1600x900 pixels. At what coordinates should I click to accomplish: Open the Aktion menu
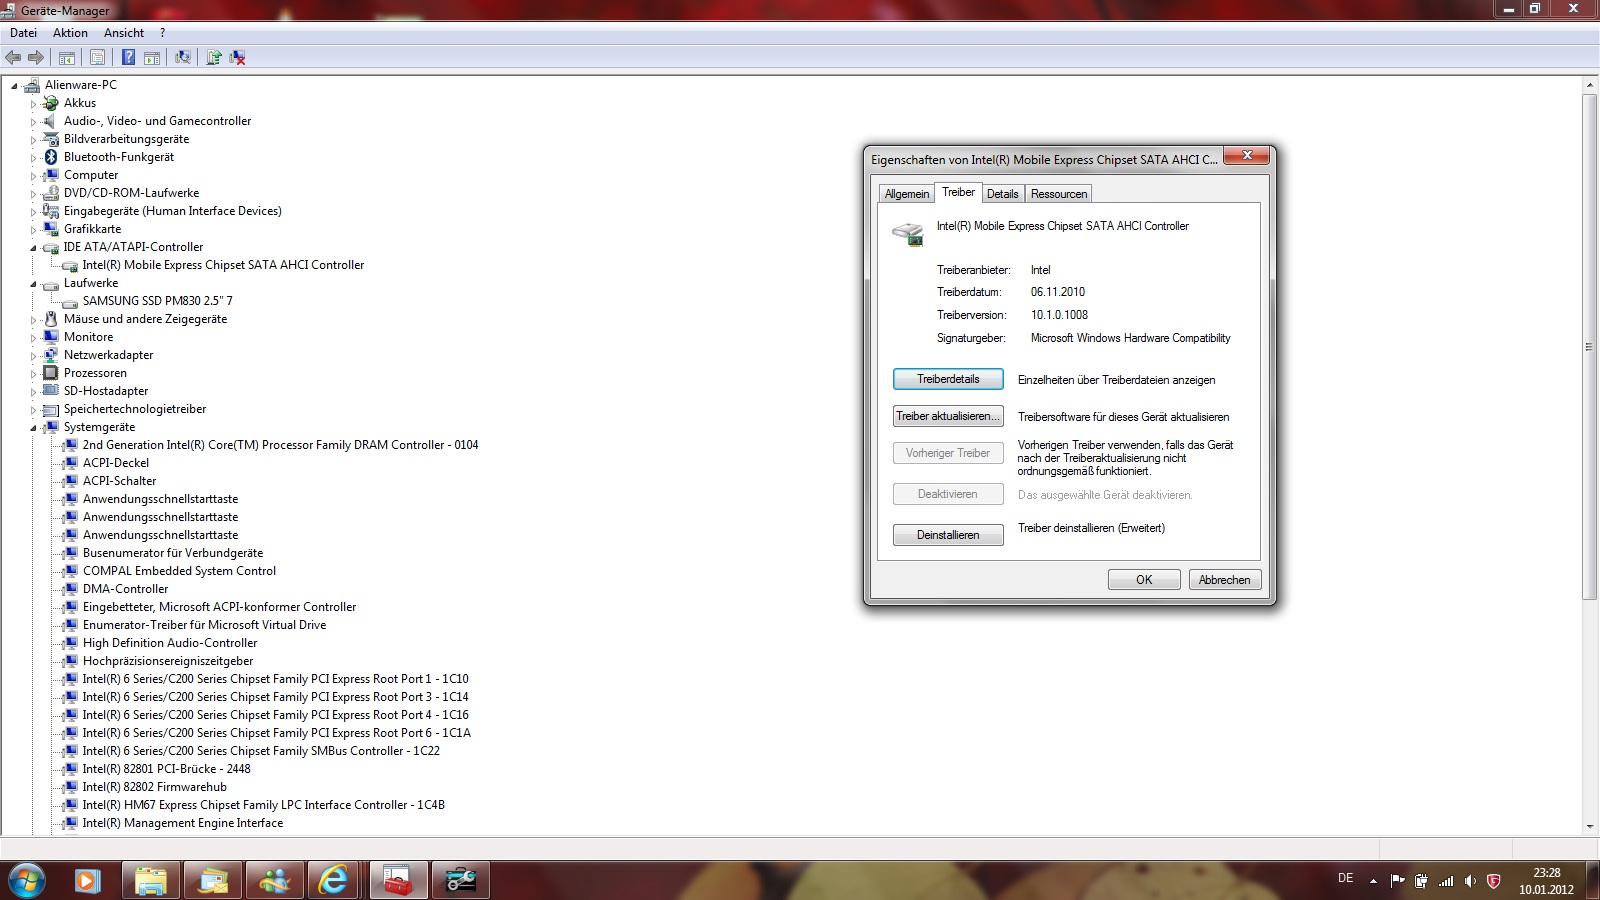coord(70,33)
